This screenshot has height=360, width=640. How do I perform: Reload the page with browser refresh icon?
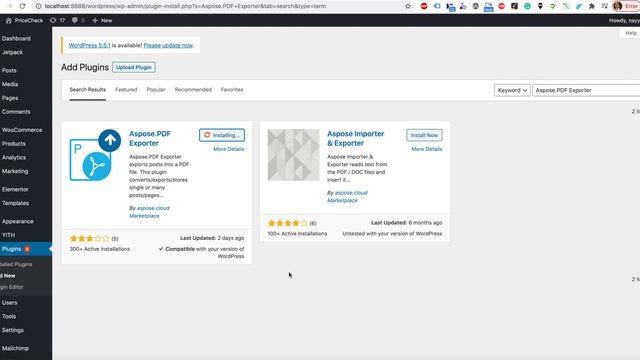coord(22,6)
